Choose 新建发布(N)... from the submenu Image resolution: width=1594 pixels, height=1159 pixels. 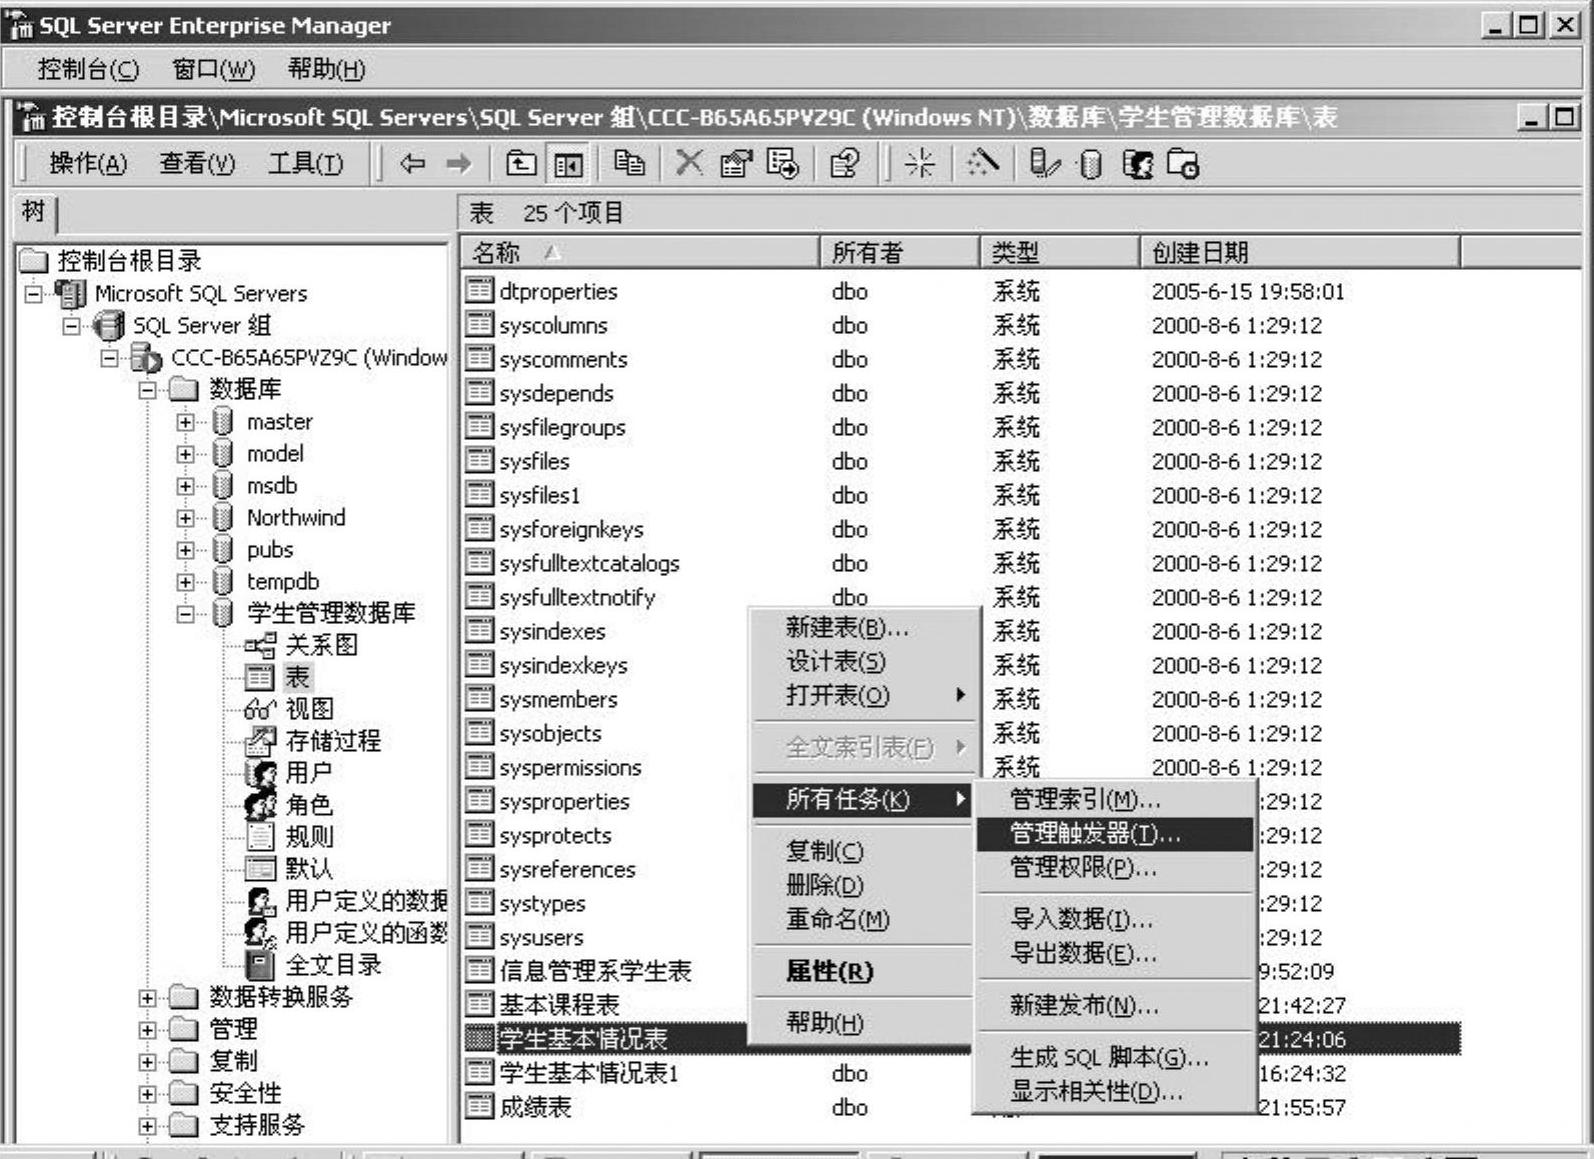pos(1115,1005)
